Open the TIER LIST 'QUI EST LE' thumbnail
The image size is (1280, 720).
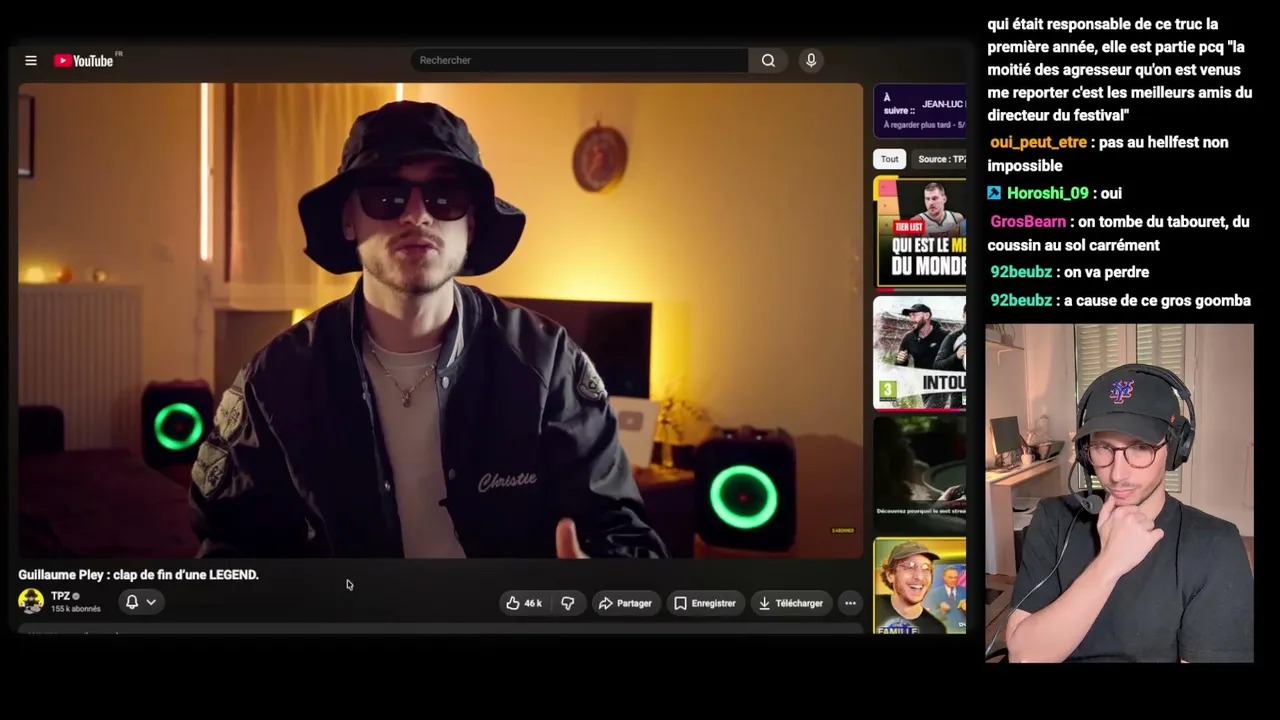920,232
